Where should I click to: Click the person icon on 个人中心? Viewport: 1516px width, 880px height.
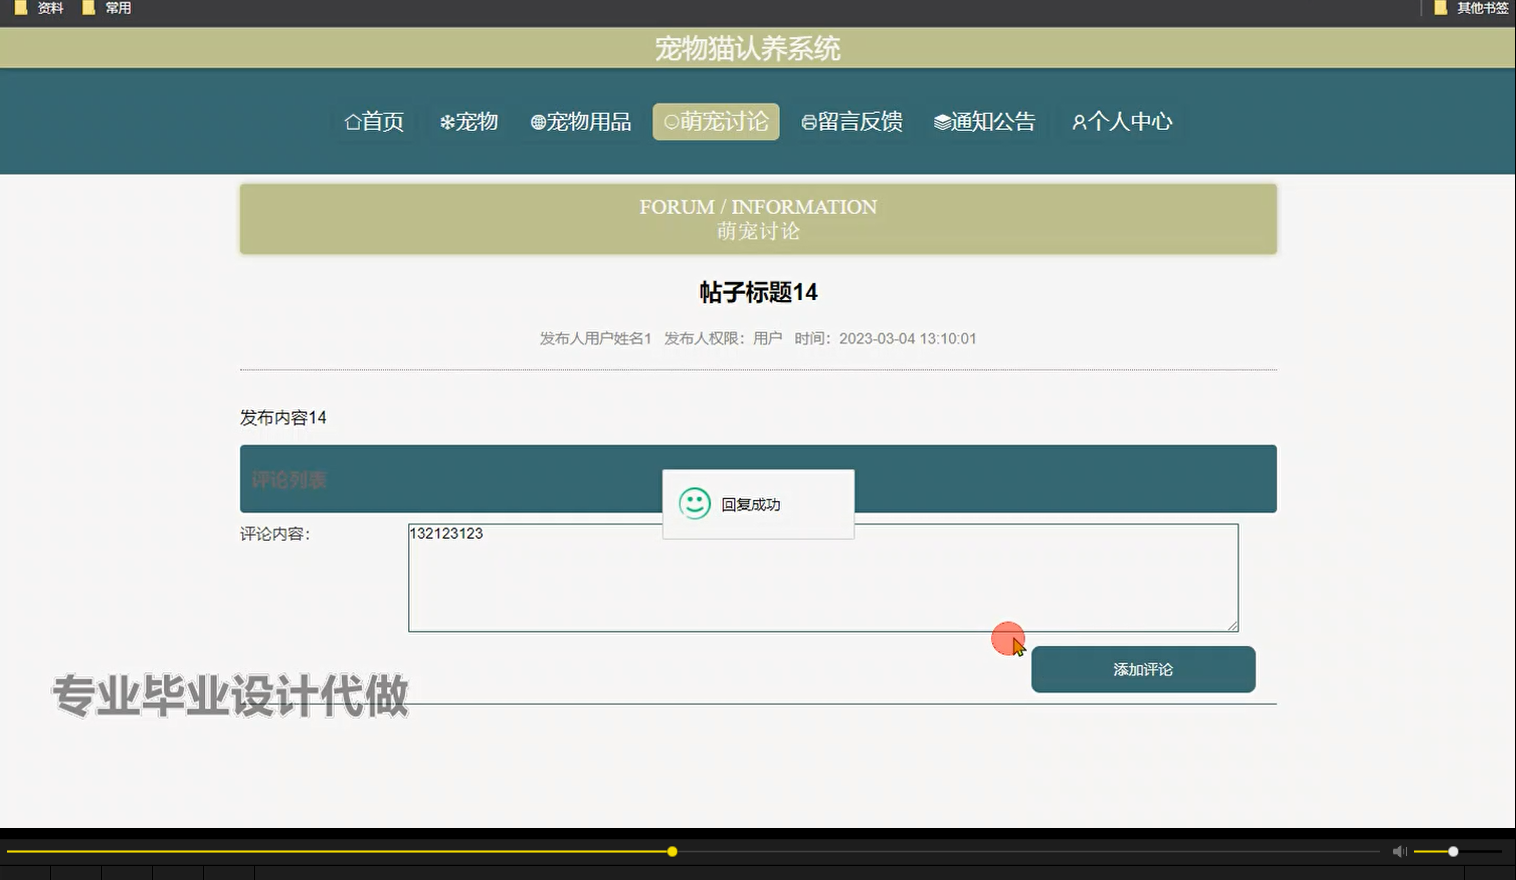point(1078,121)
